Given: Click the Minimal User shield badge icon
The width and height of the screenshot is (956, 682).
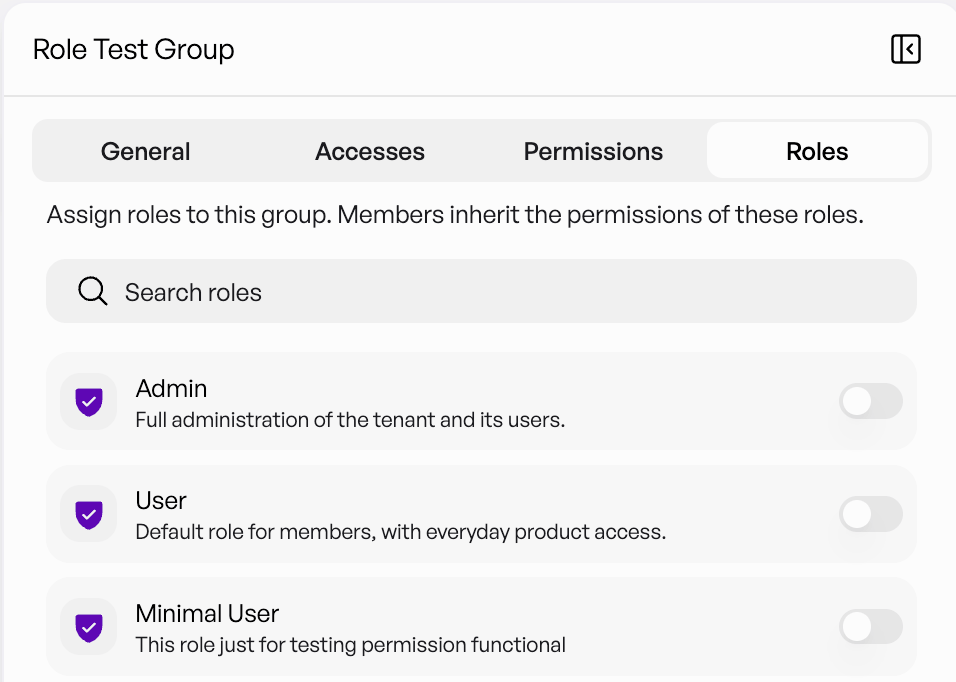Looking at the screenshot, I should click(89, 627).
